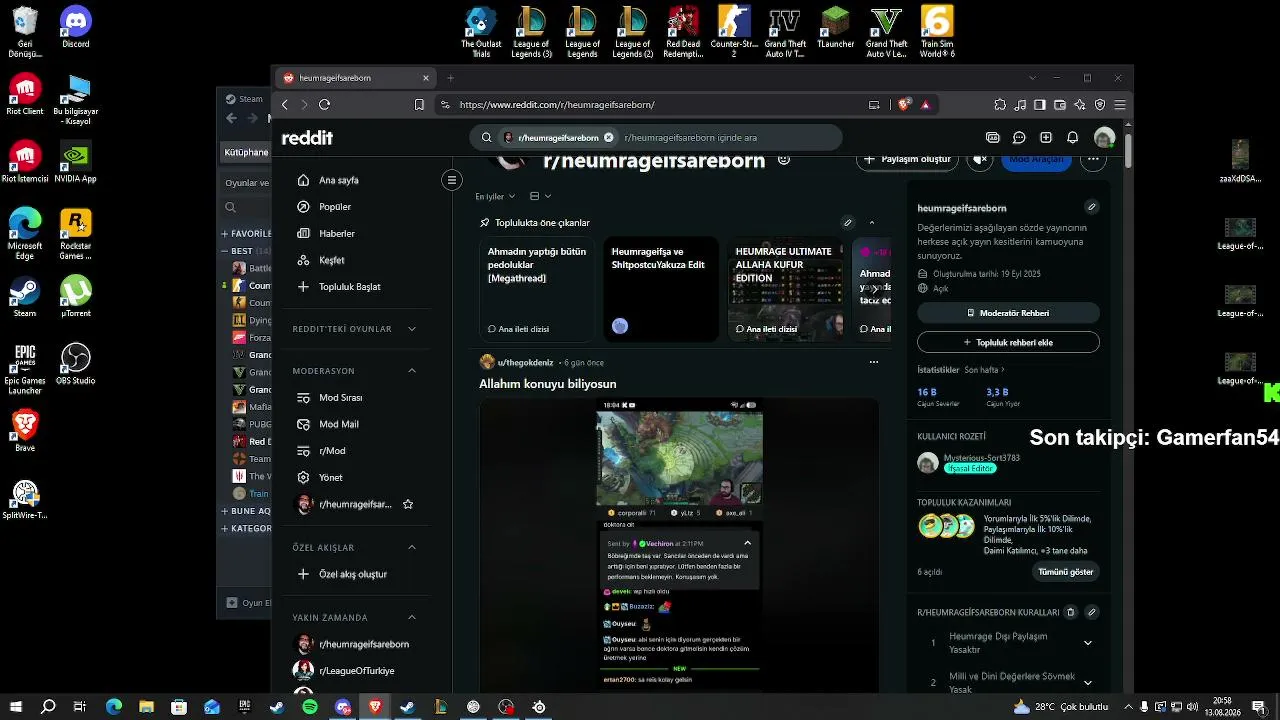Open Spotify from taskbar
Viewport: 1280px width, 720px height.
(310, 707)
